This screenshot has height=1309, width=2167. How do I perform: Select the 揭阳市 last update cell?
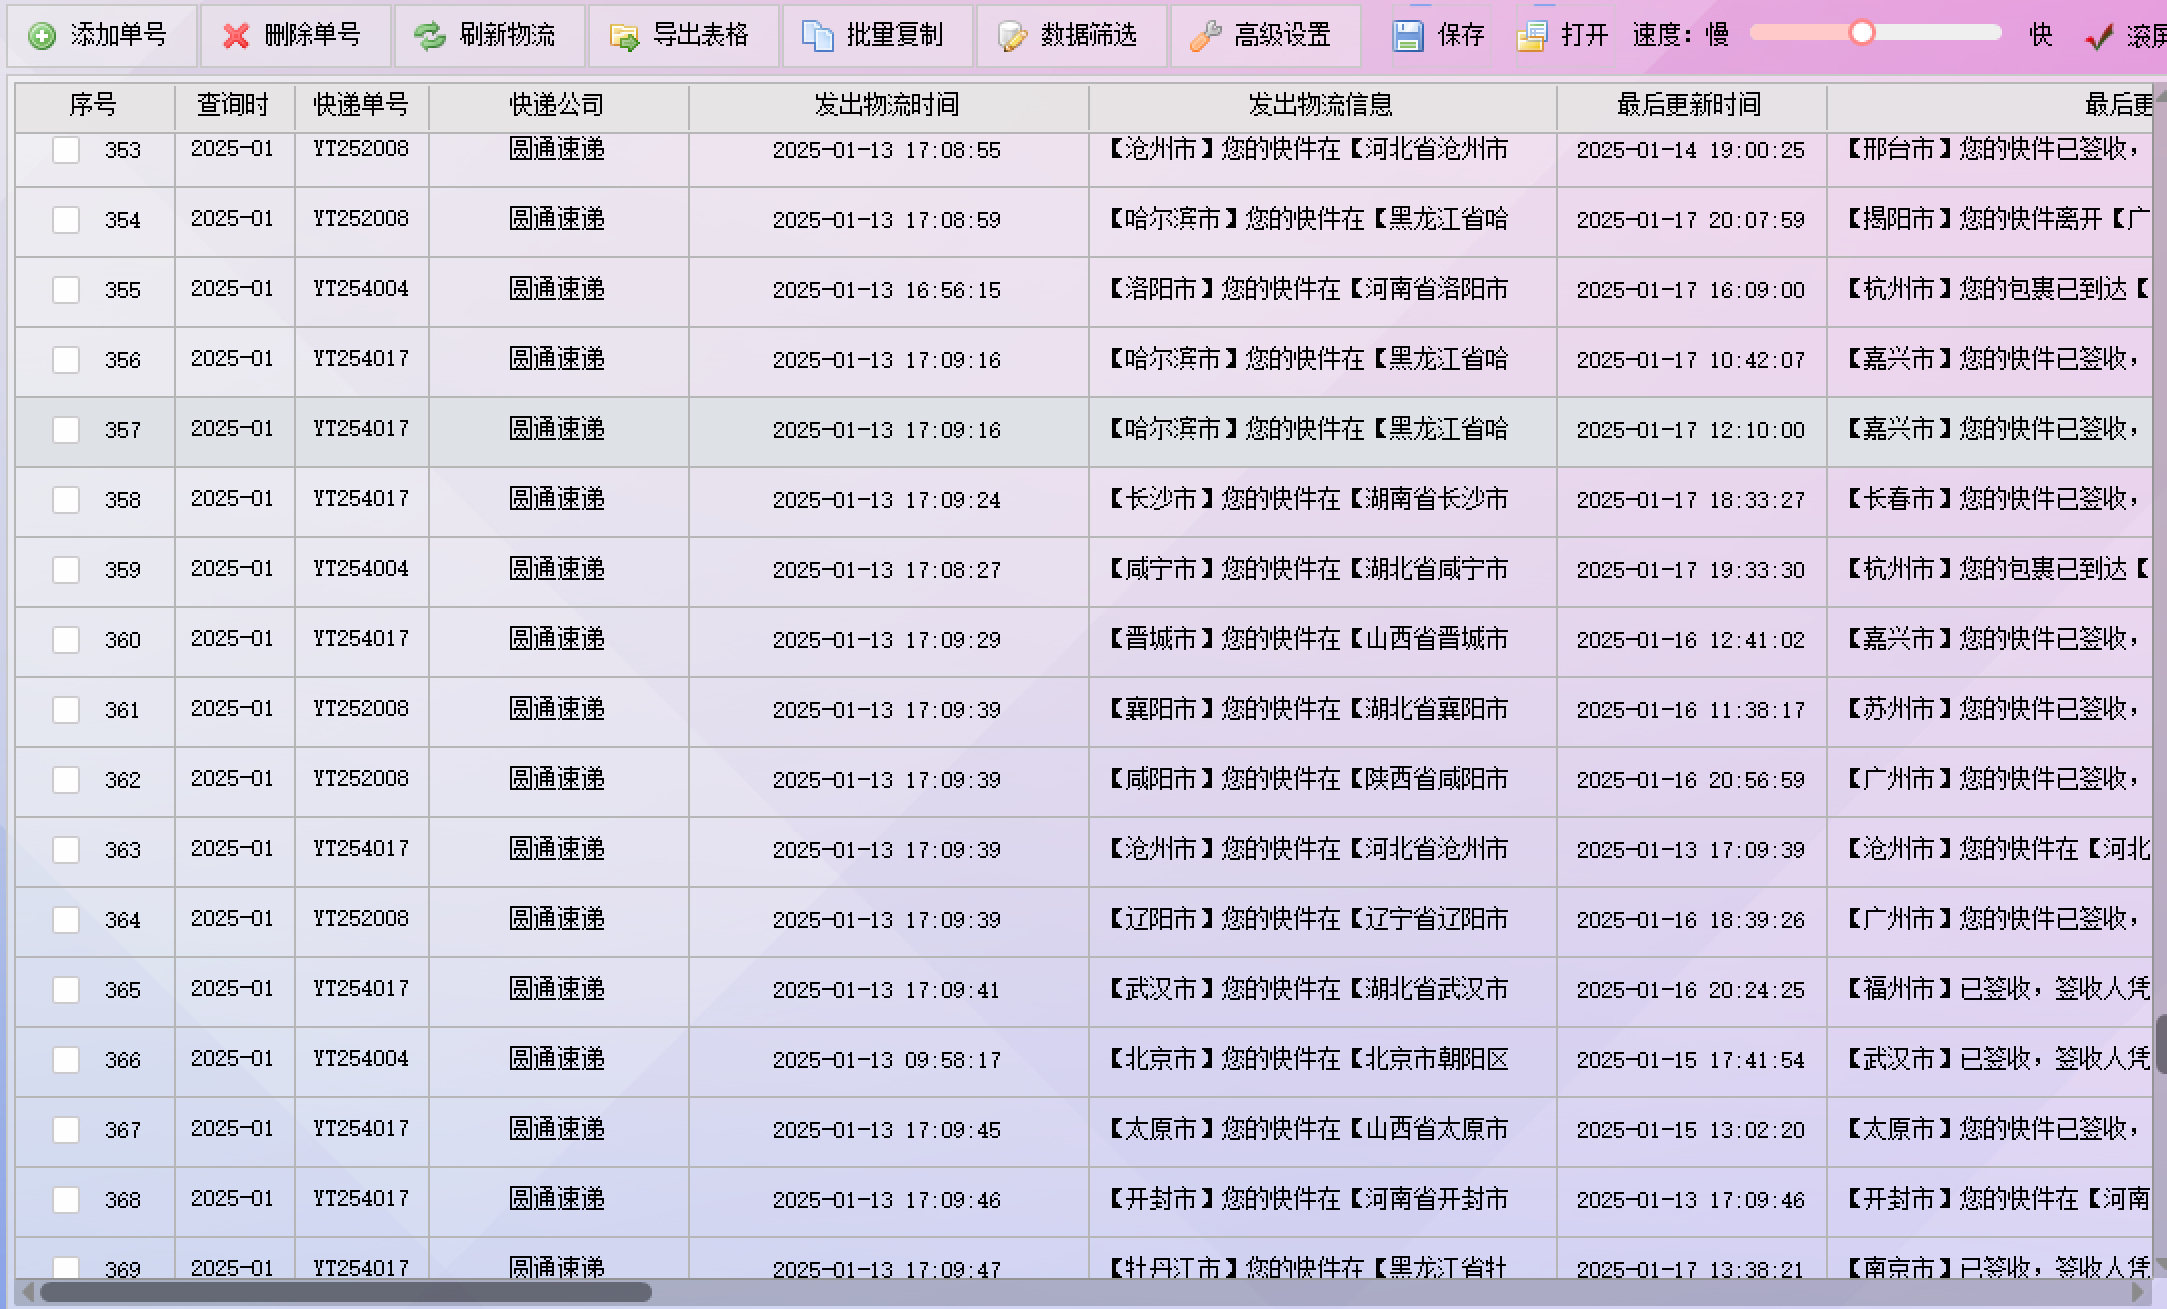tap(1990, 220)
